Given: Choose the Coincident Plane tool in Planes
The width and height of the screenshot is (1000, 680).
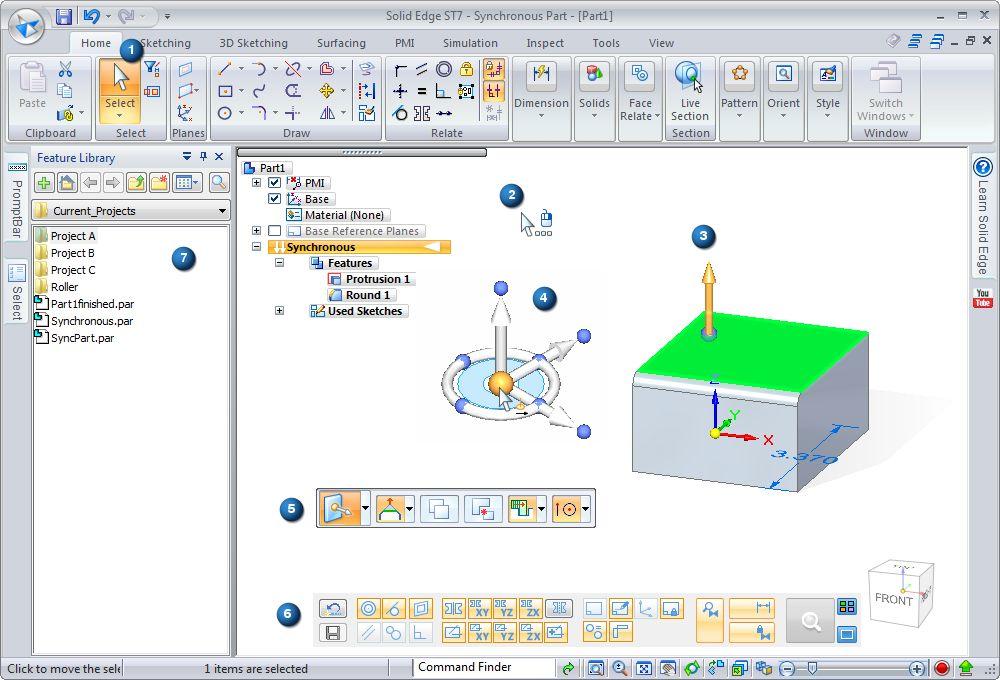Looking at the screenshot, I should [x=186, y=69].
